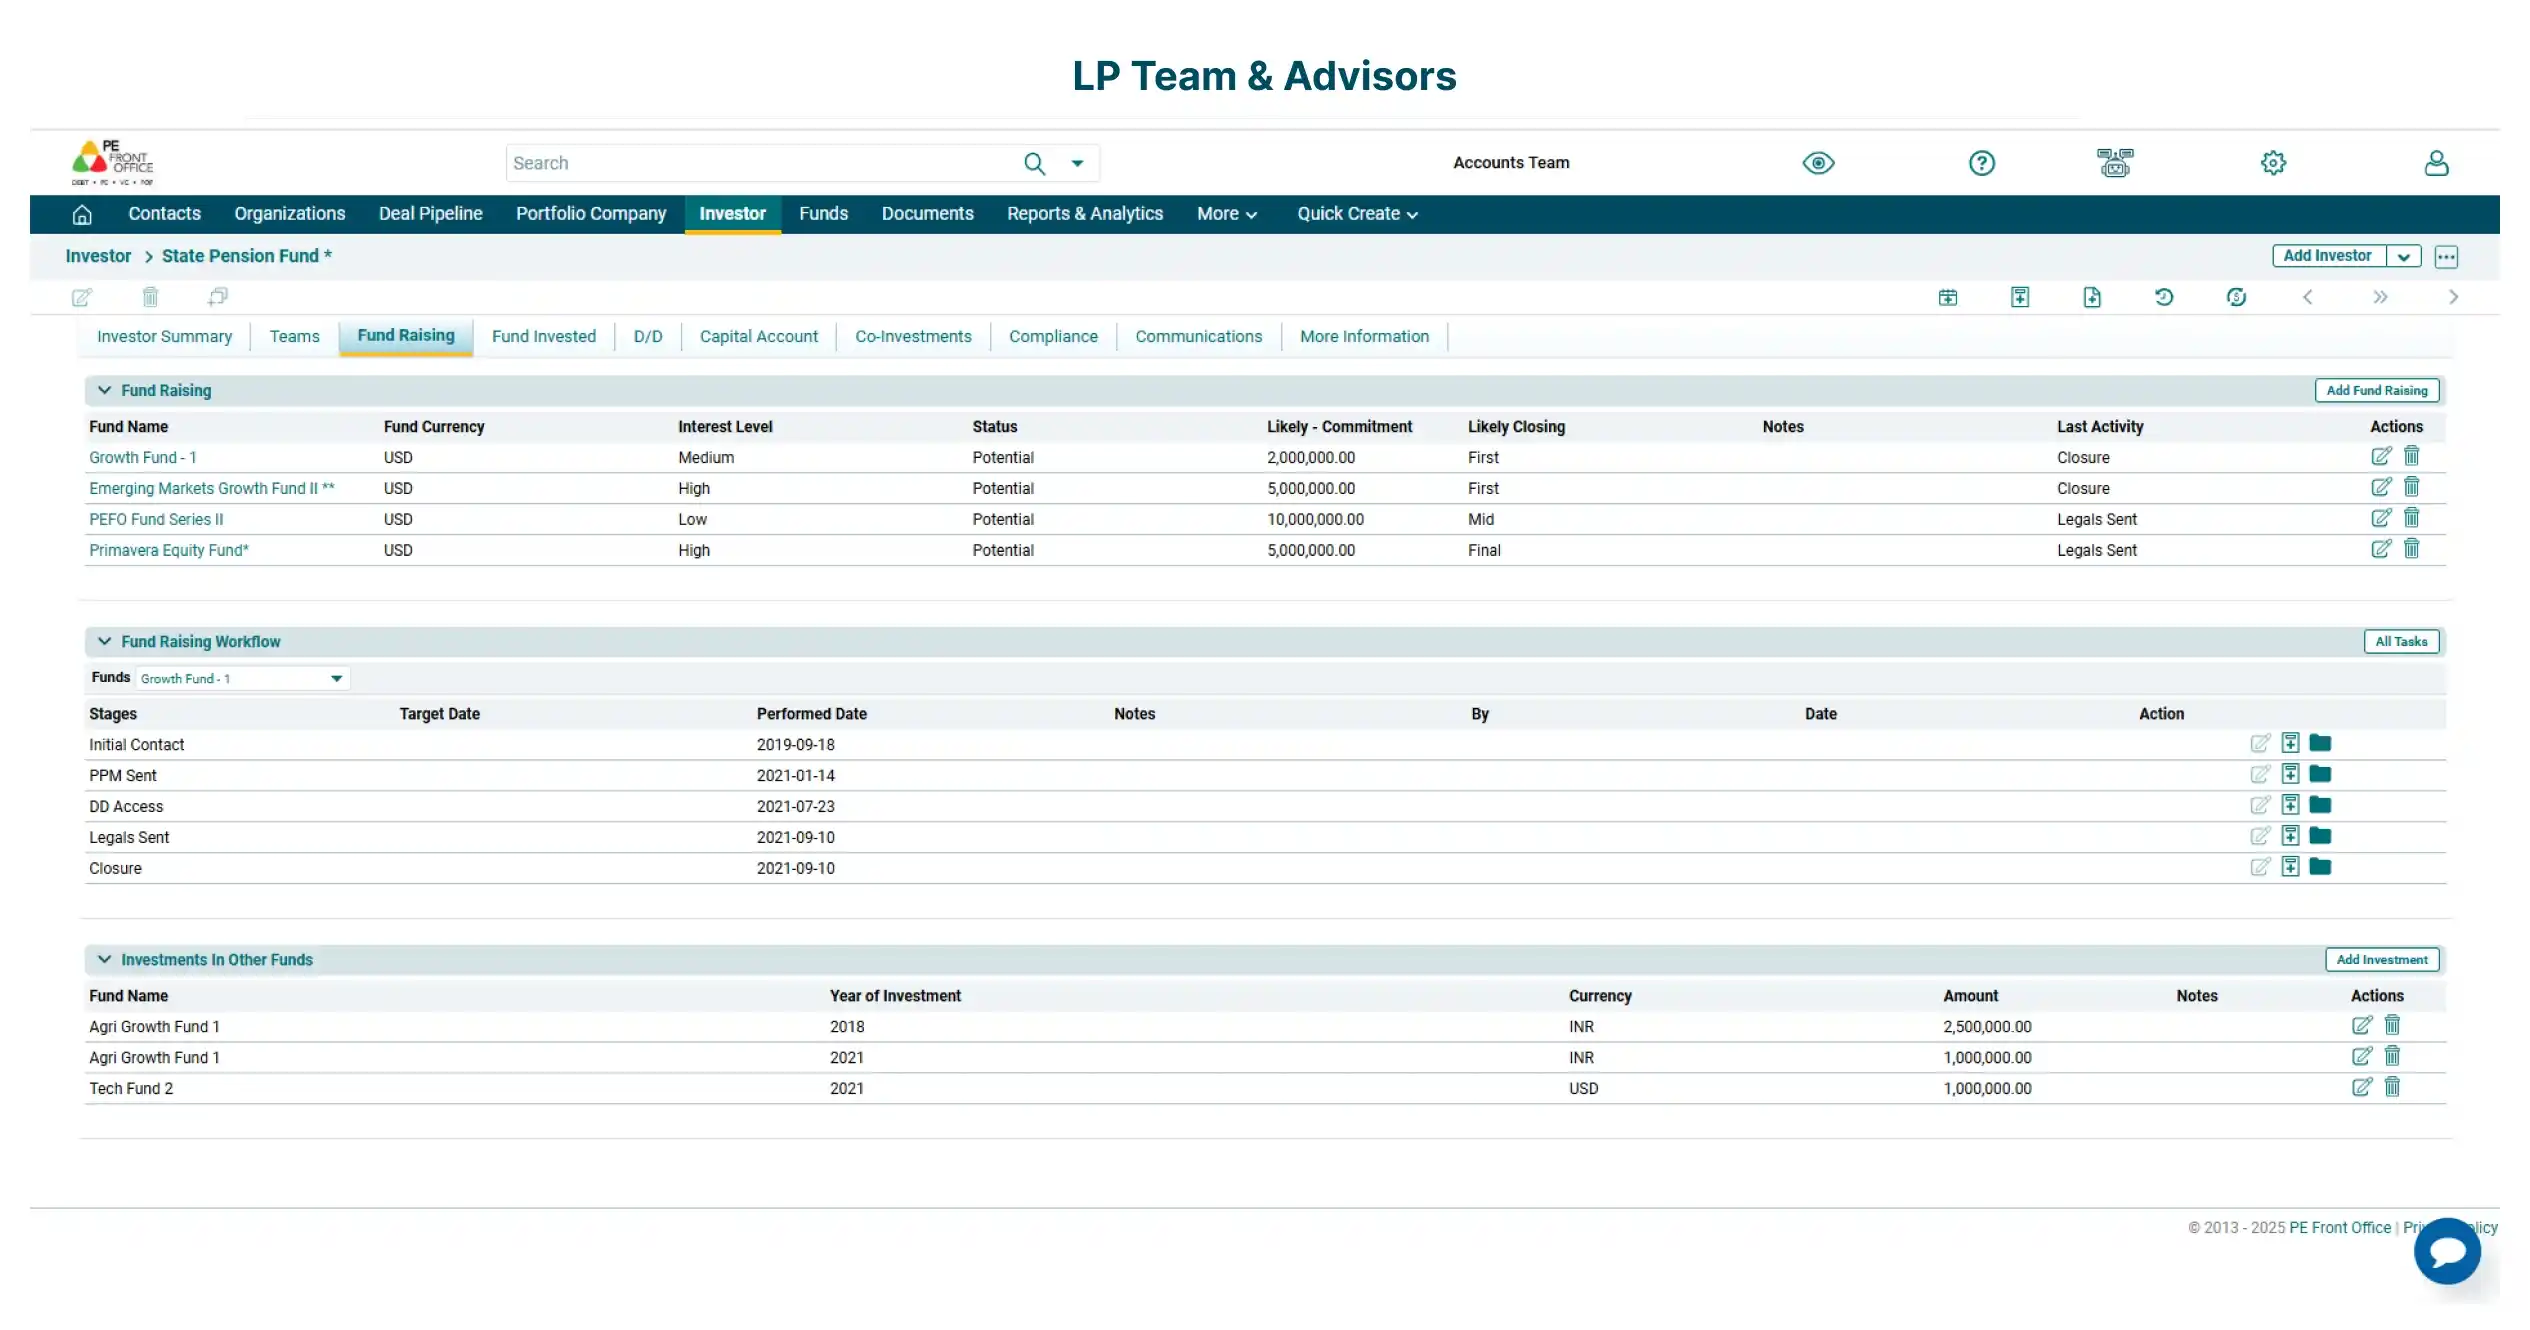Open the Primavera Equity Fund link
This screenshot has height=1330, width=2530.
click(x=168, y=550)
